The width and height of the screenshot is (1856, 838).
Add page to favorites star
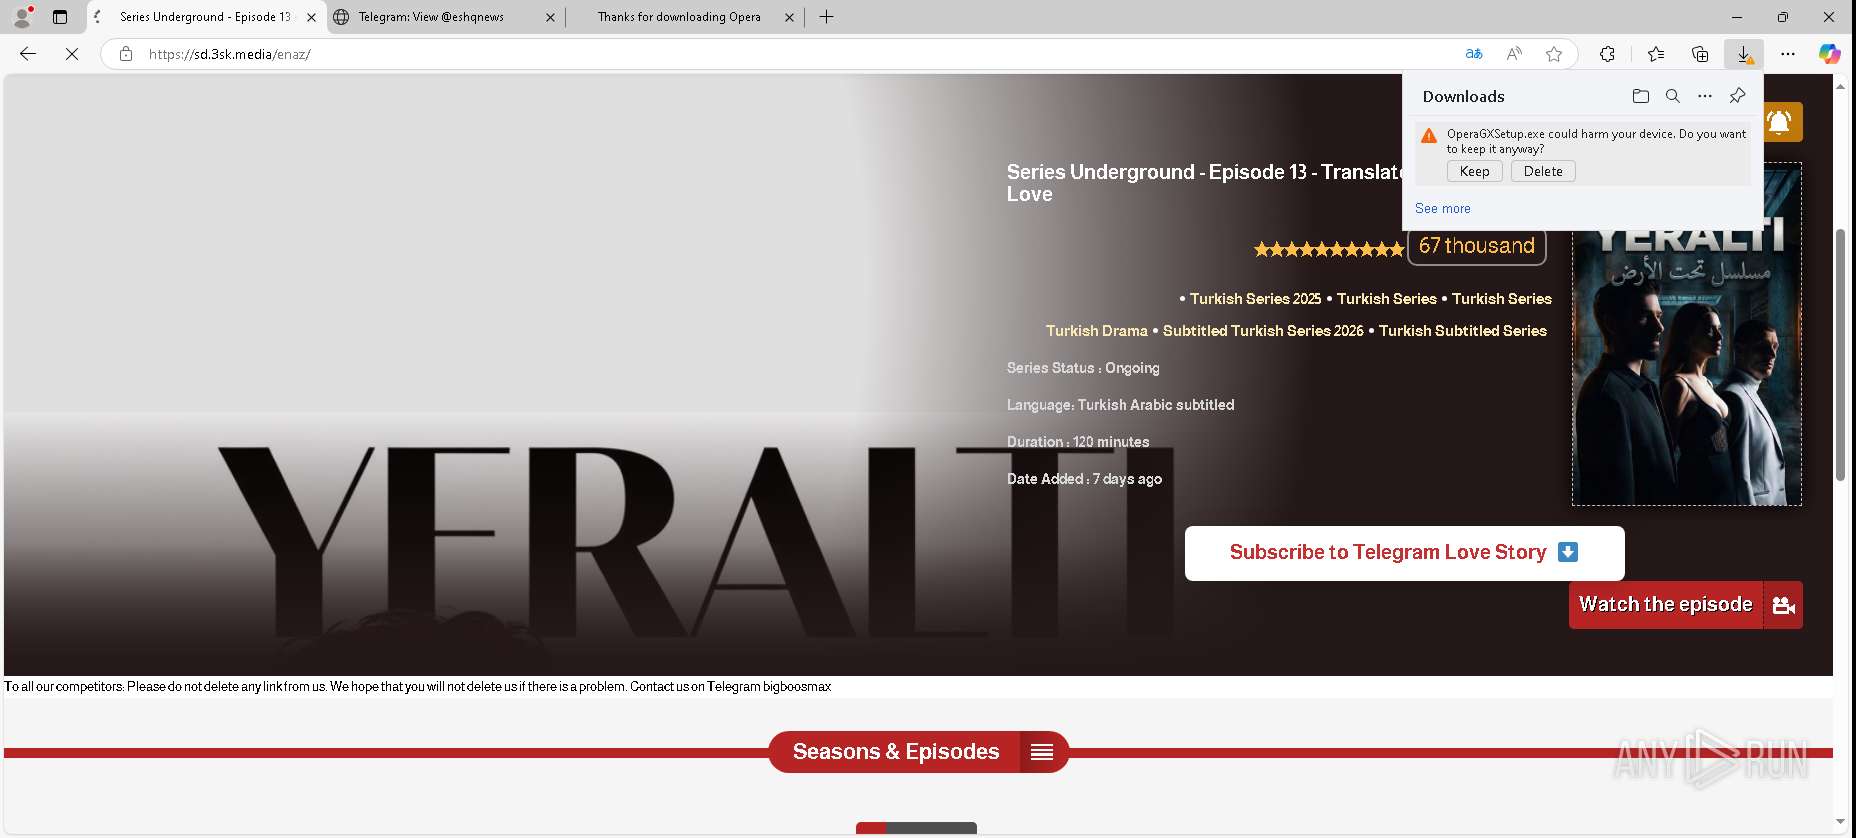click(1554, 54)
